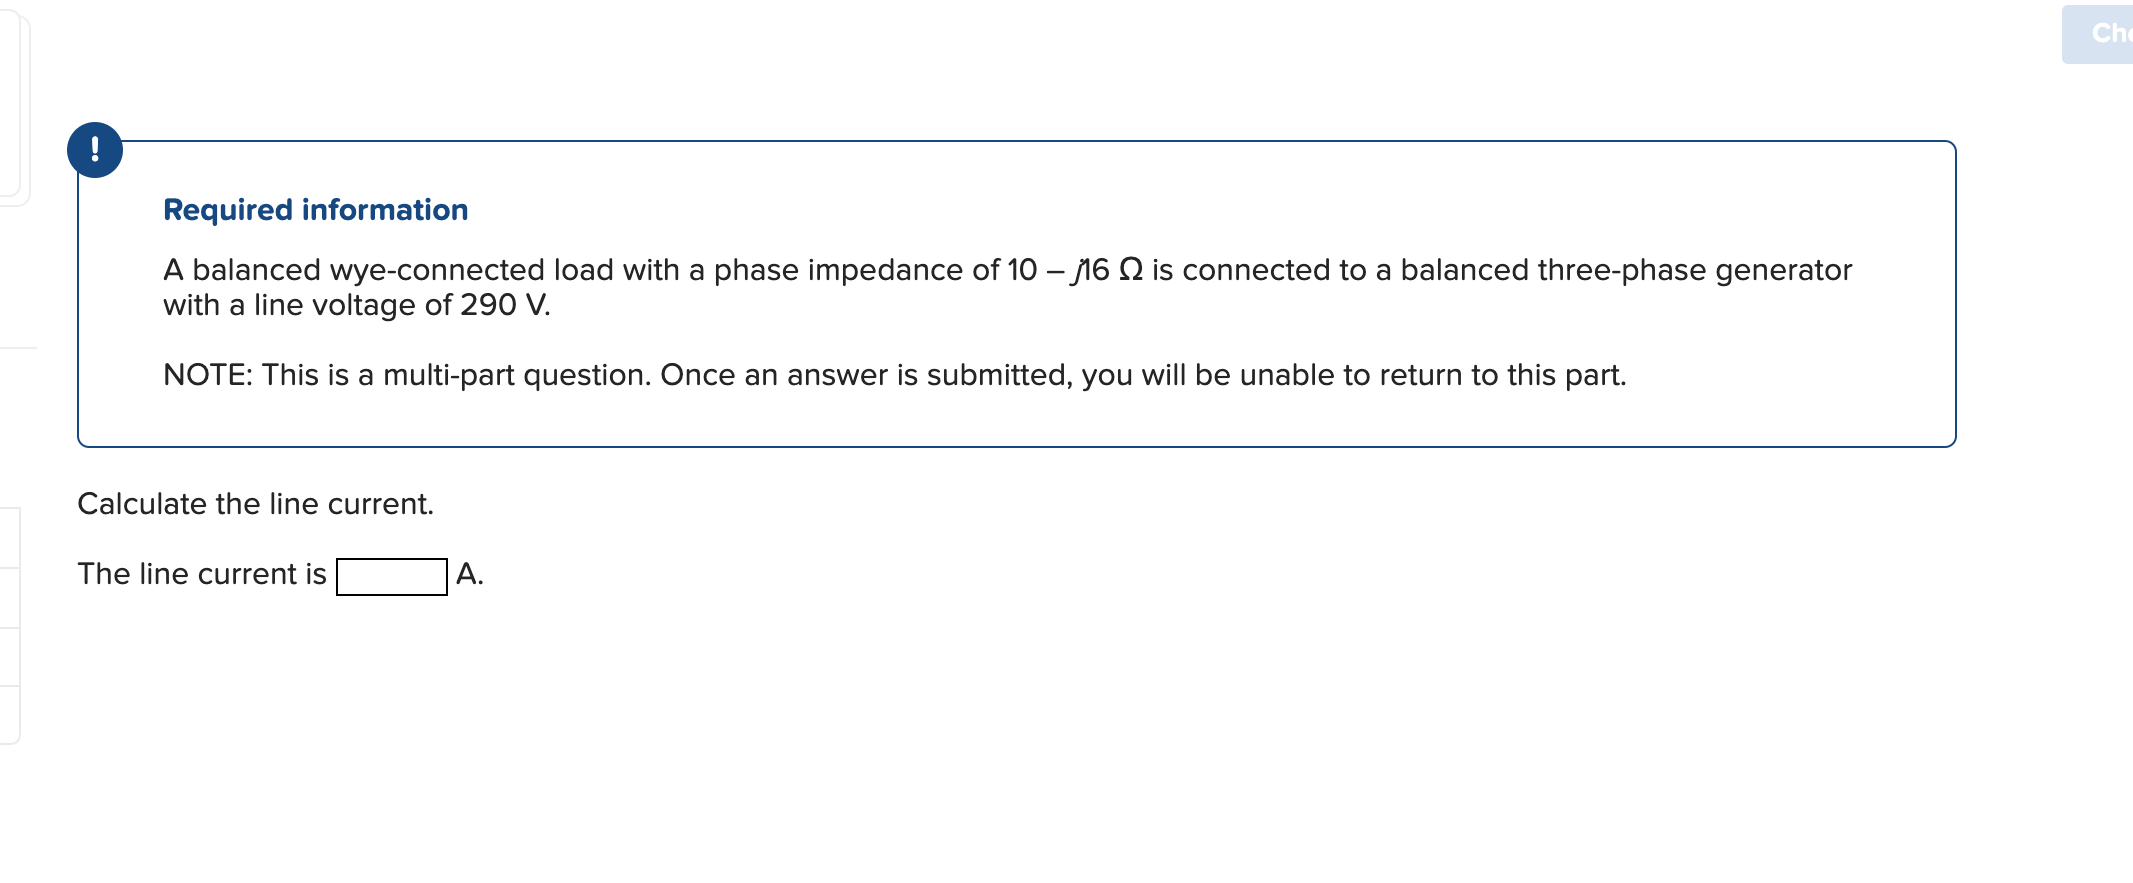Click the exclamation mark inside the circle badge
Screen dimensions: 2133x883
click(95, 150)
